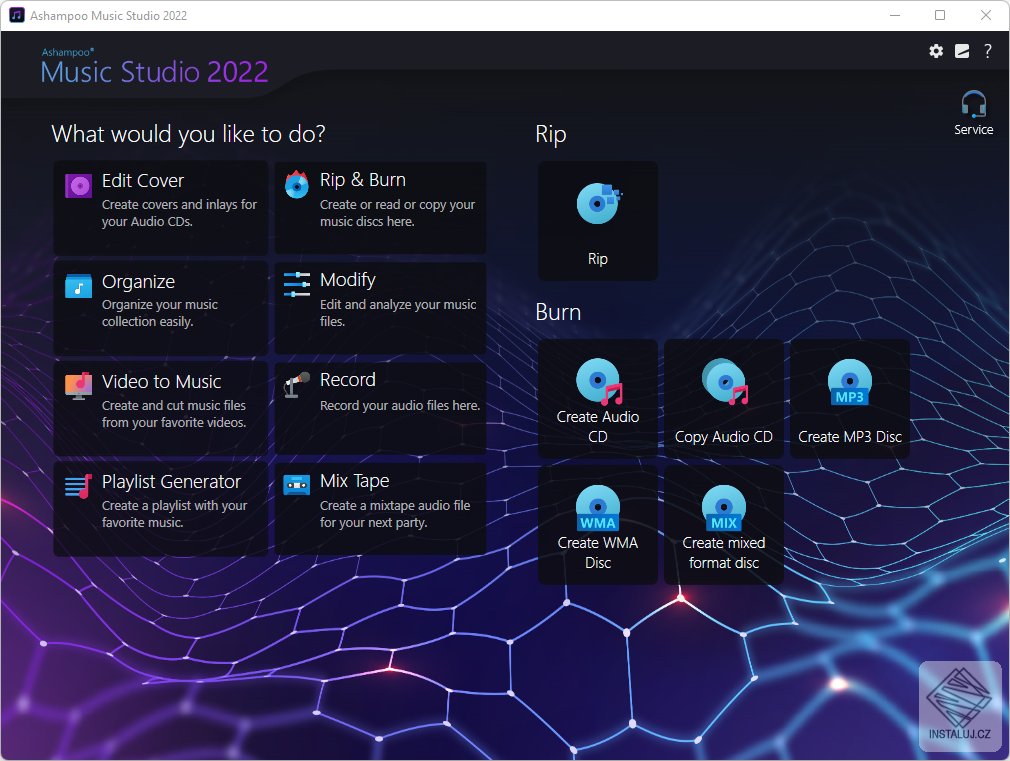Click 'Create a mixtape audio file' description
This screenshot has height=761, width=1010.
pyautogui.click(x=395, y=506)
